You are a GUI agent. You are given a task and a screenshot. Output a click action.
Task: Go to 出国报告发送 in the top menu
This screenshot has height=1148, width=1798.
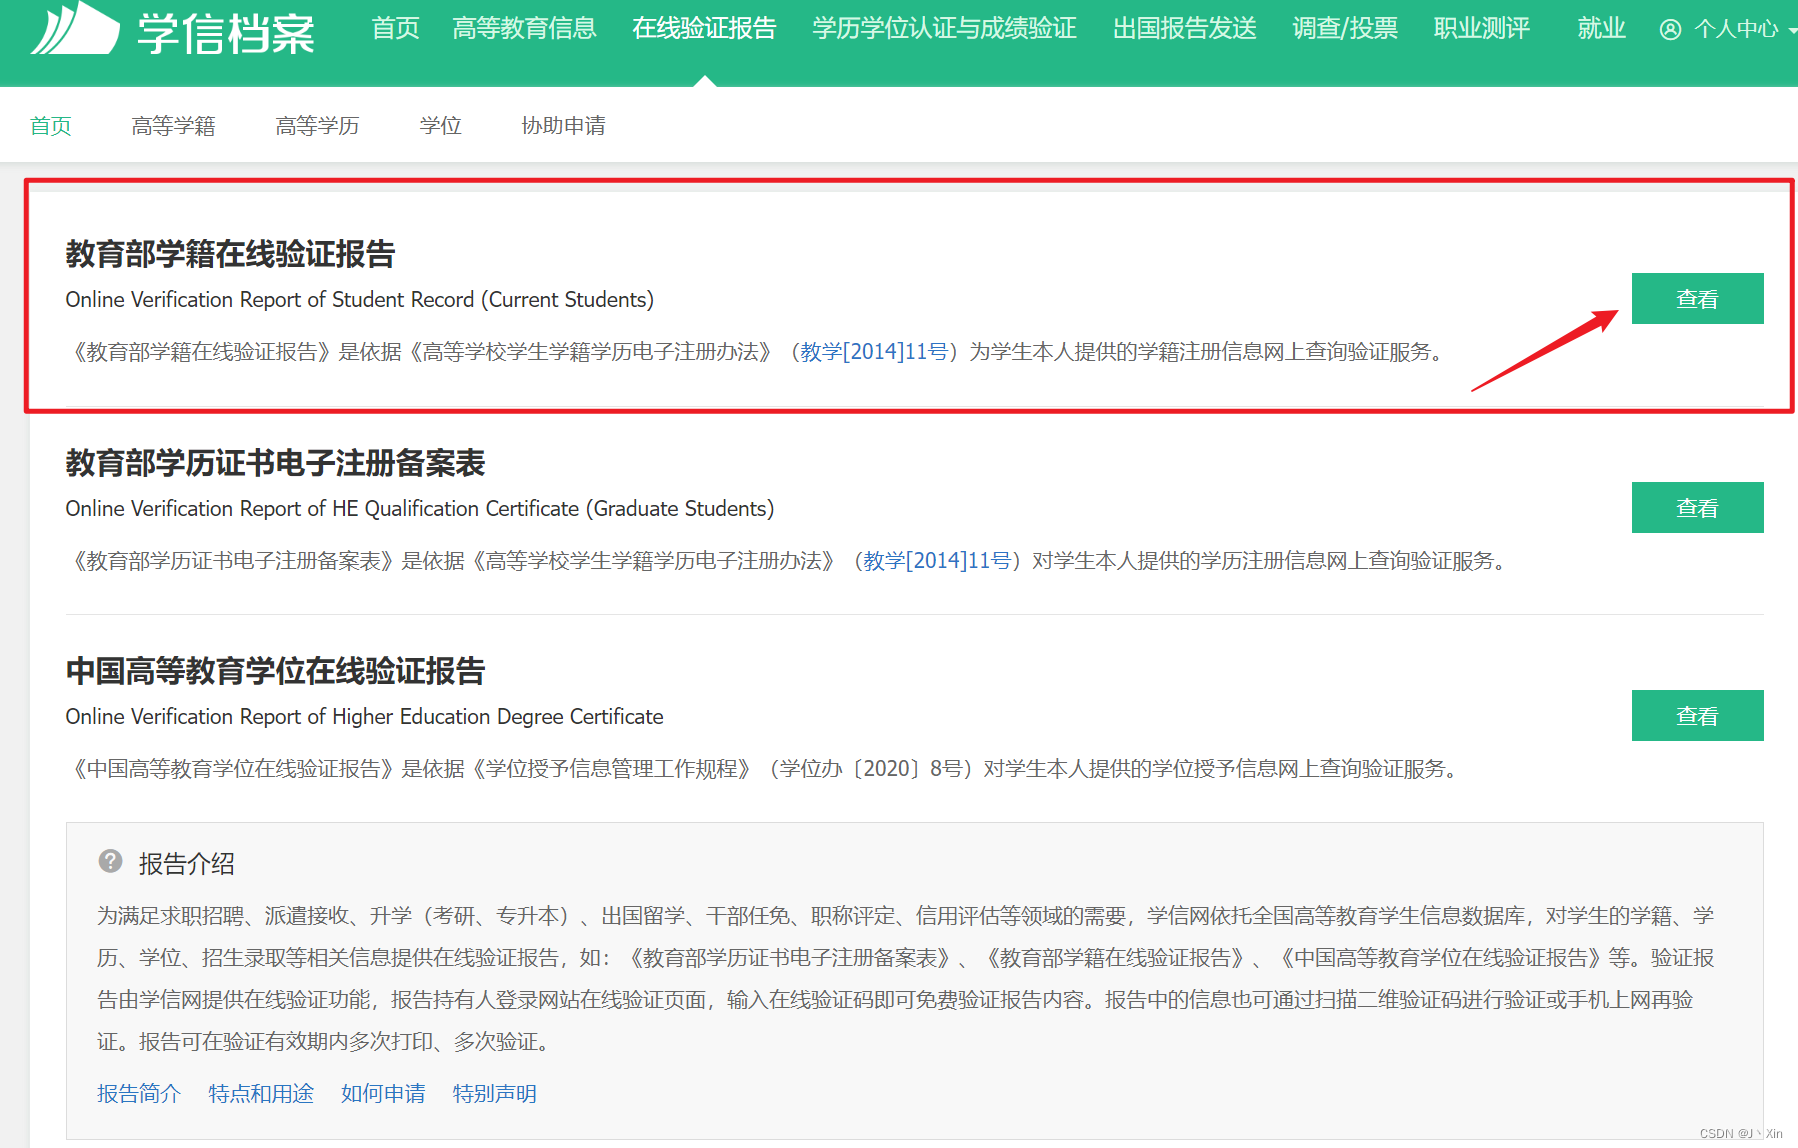(x=1184, y=28)
